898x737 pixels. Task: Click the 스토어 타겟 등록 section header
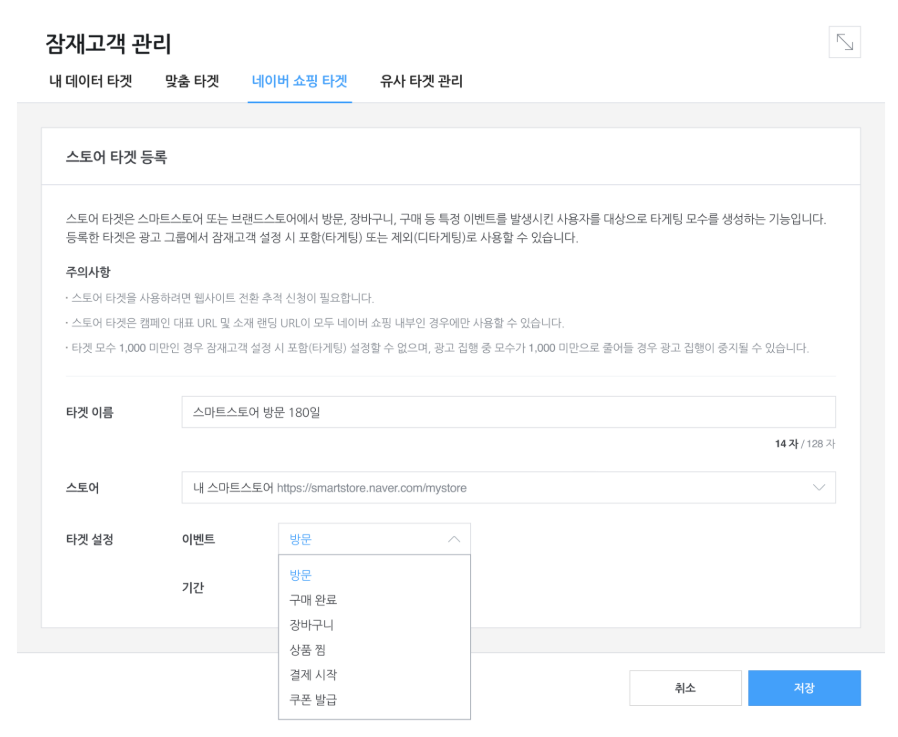point(116,157)
